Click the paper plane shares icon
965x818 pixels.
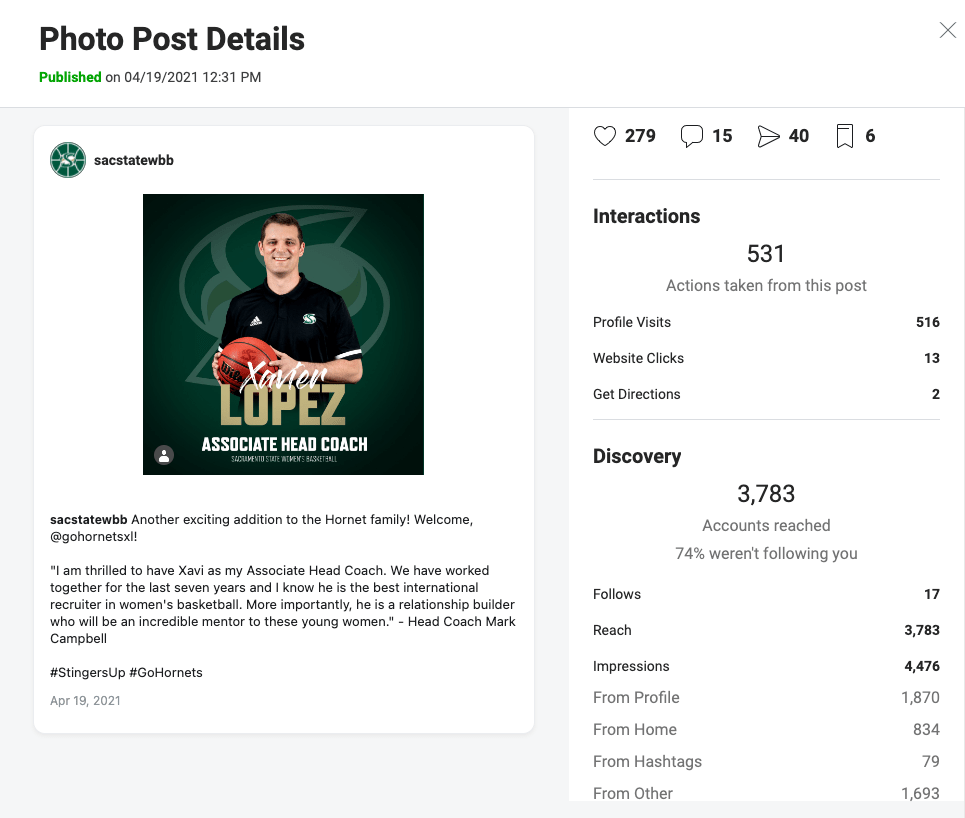768,136
